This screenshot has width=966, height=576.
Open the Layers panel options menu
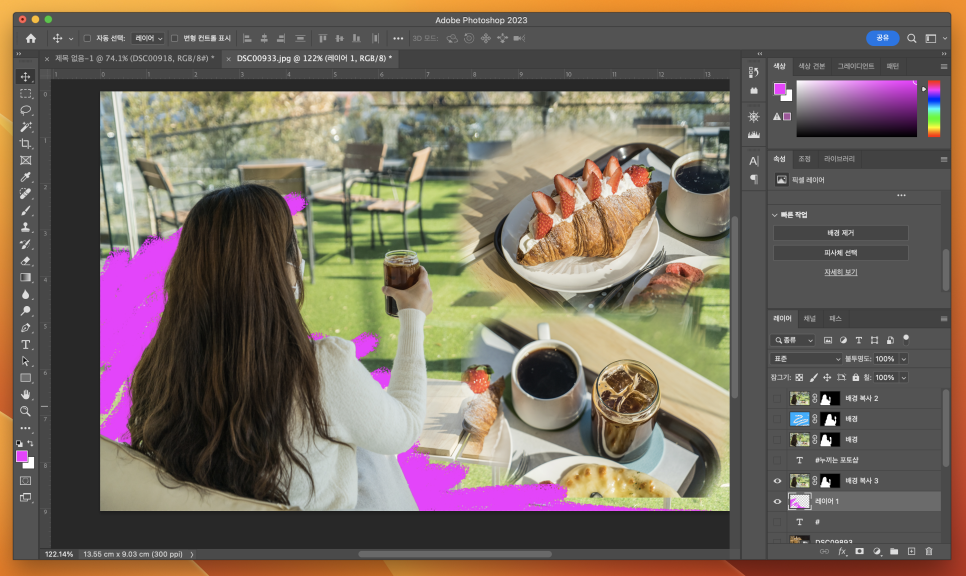(943, 318)
